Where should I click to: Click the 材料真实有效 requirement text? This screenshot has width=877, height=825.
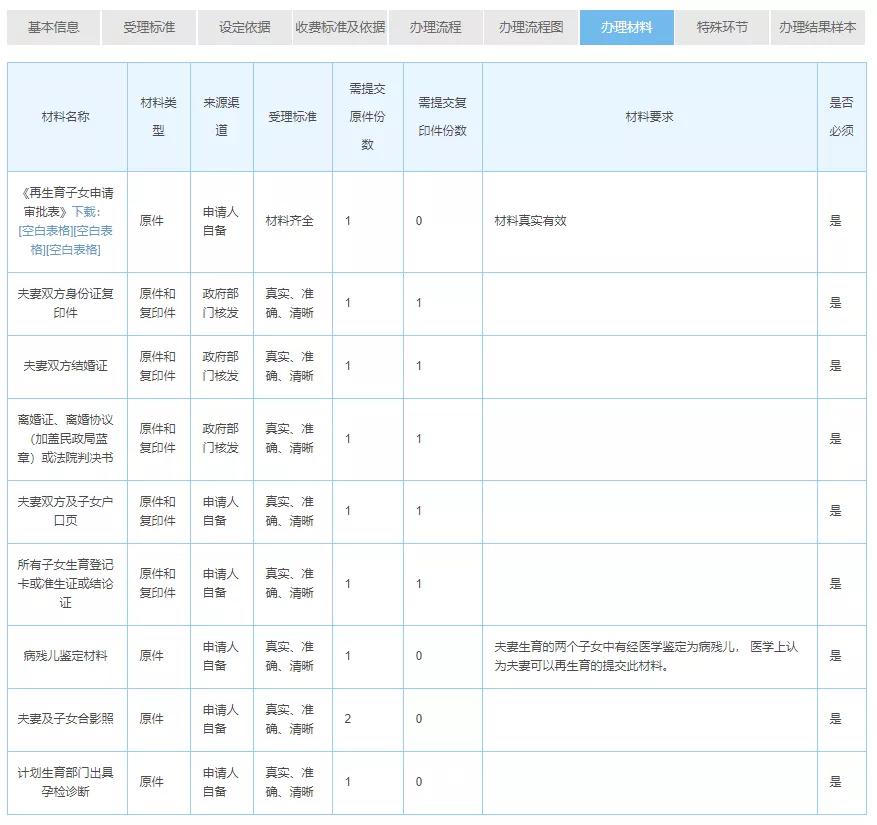tap(531, 221)
